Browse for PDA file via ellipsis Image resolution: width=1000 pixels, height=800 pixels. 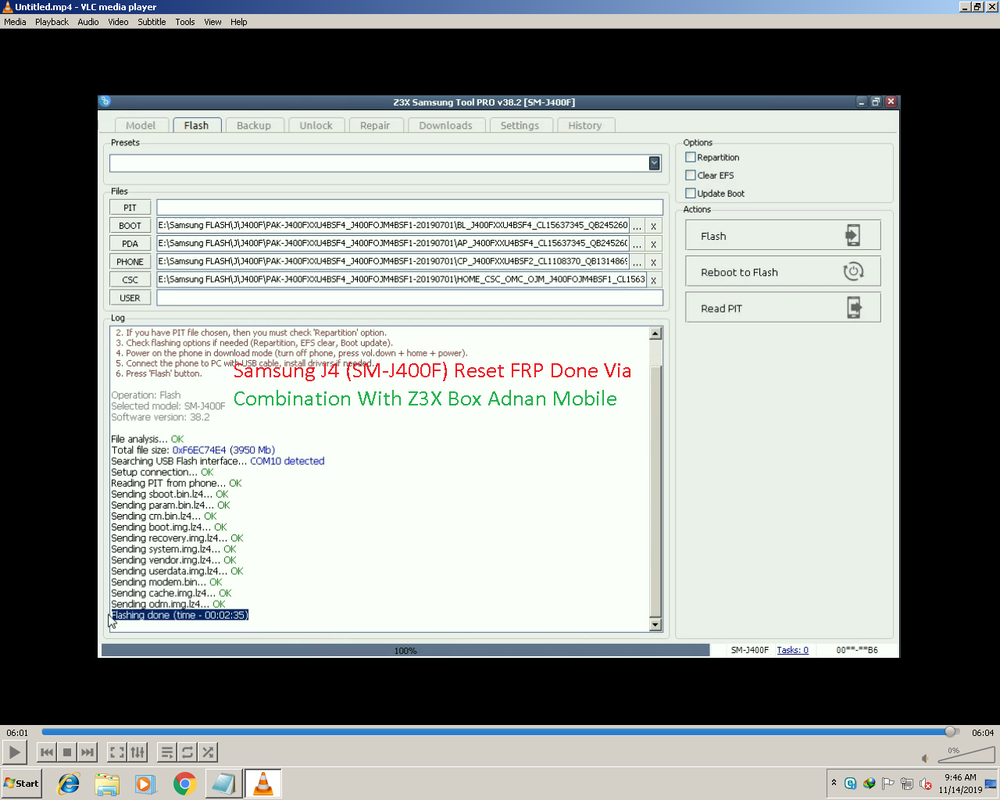(x=637, y=244)
